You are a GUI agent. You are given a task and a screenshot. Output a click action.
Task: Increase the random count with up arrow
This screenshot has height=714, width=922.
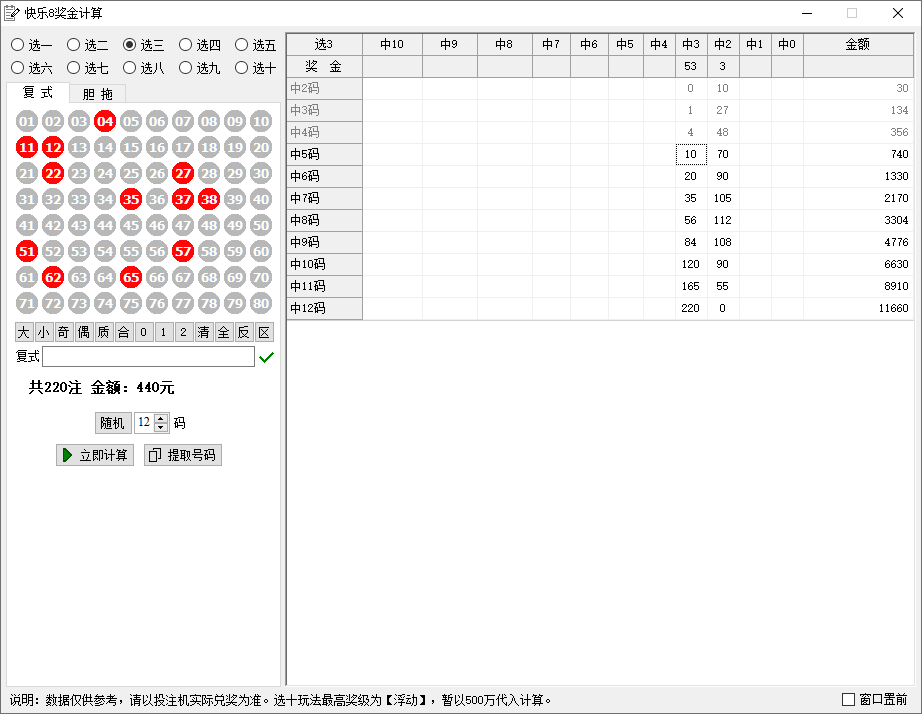[x=161, y=418]
